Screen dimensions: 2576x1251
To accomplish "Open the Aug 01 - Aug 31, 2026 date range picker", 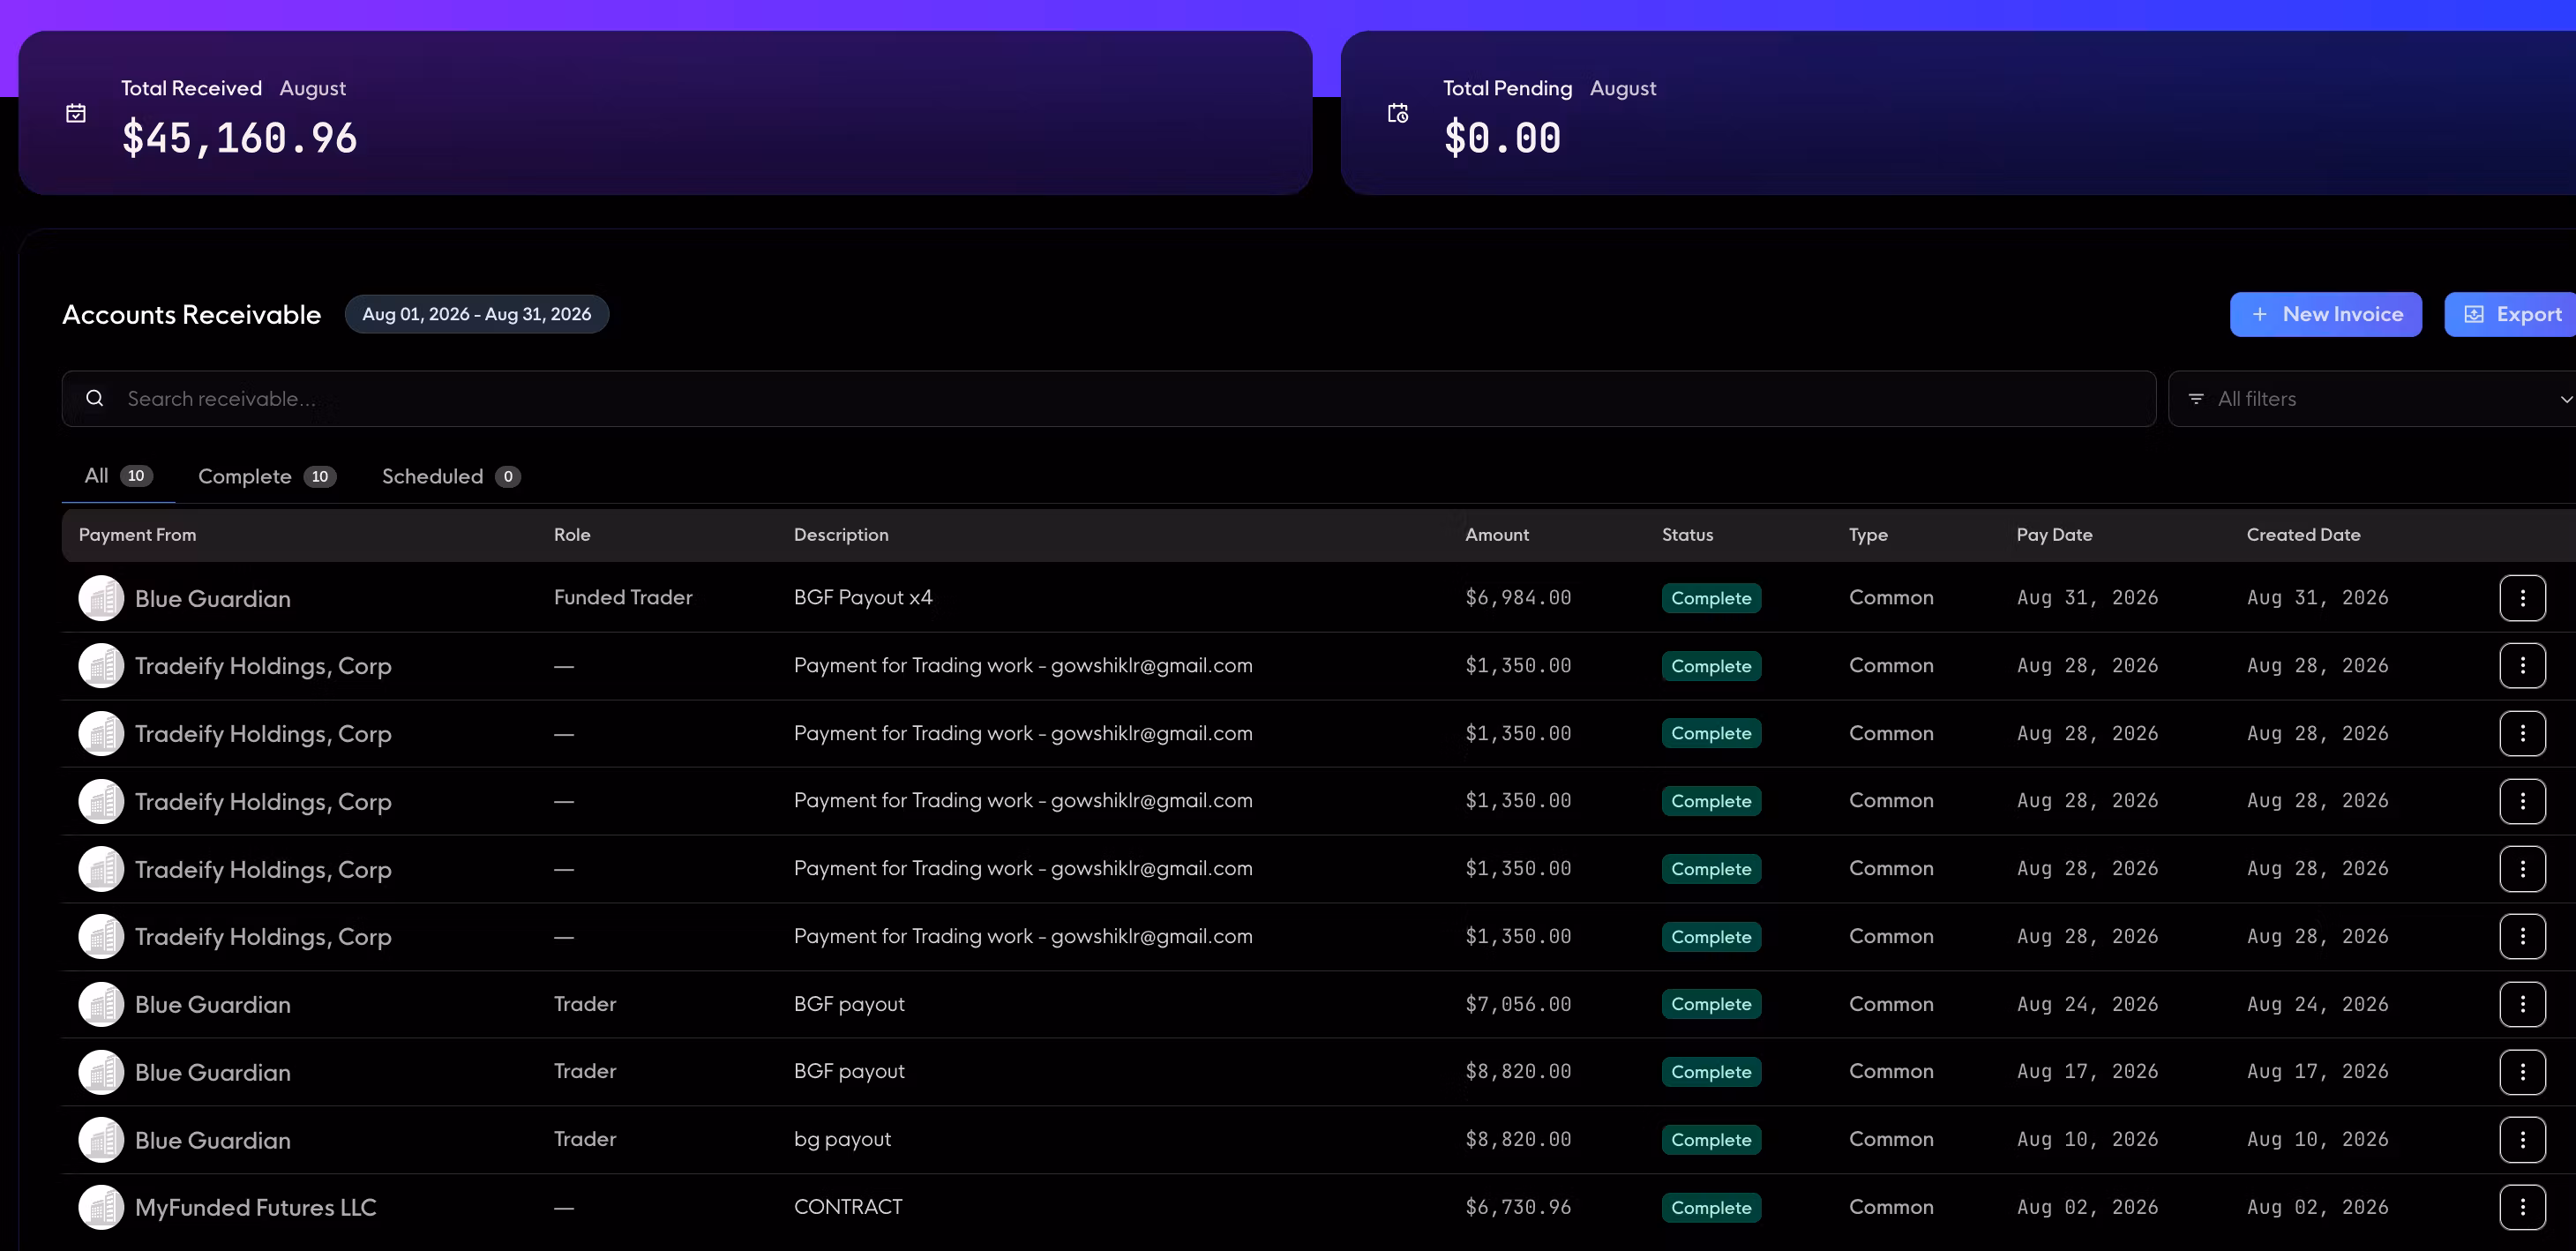I will click(477, 314).
